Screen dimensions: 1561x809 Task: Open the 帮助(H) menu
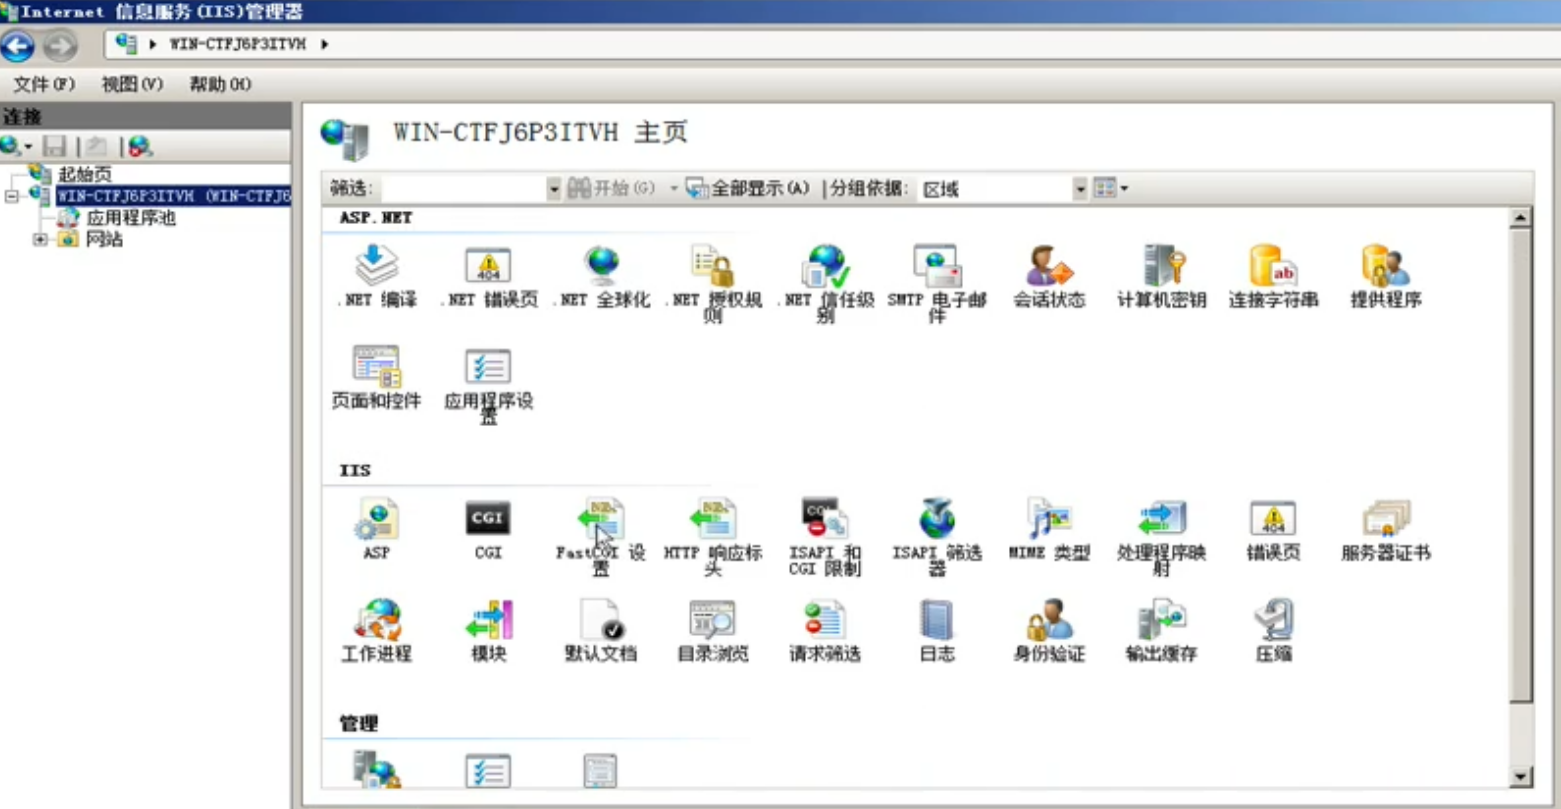pyautogui.click(x=220, y=84)
